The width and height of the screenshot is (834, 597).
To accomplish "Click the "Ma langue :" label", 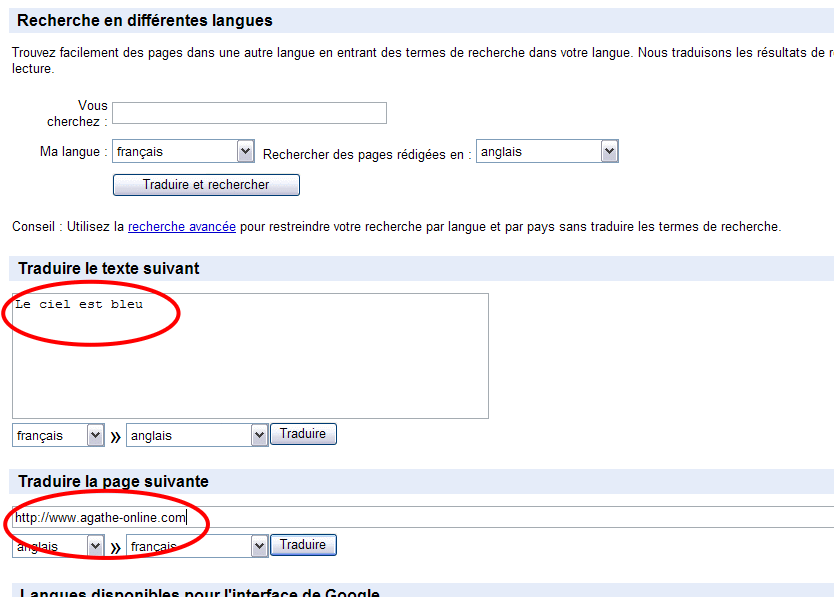I will (x=70, y=152).
